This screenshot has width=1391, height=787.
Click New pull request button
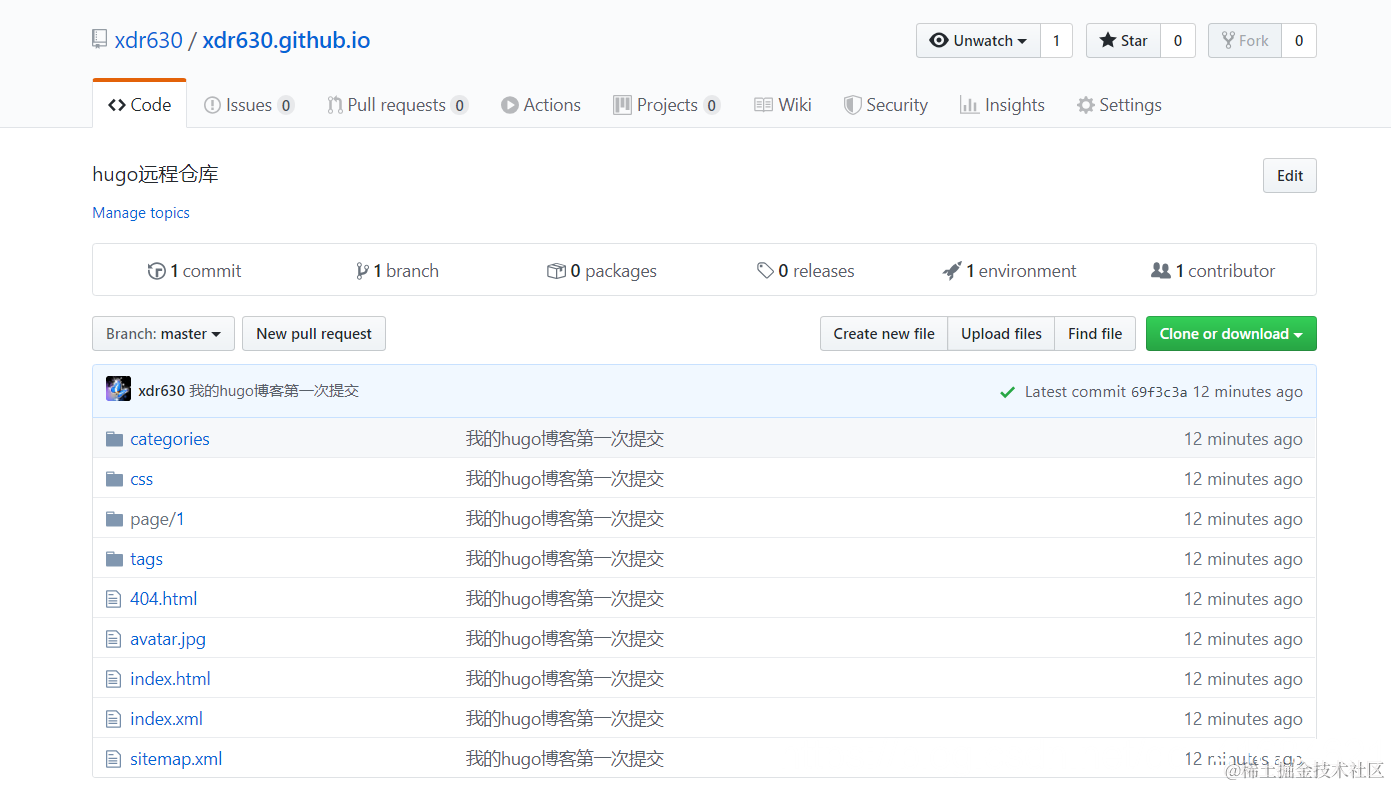(x=314, y=334)
